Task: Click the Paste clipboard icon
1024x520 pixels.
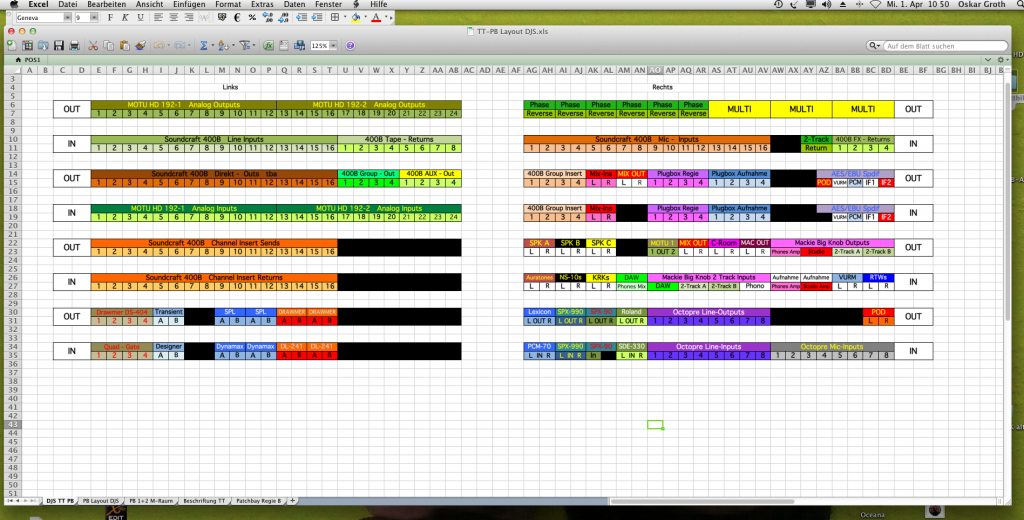Action: click(x=124, y=46)
